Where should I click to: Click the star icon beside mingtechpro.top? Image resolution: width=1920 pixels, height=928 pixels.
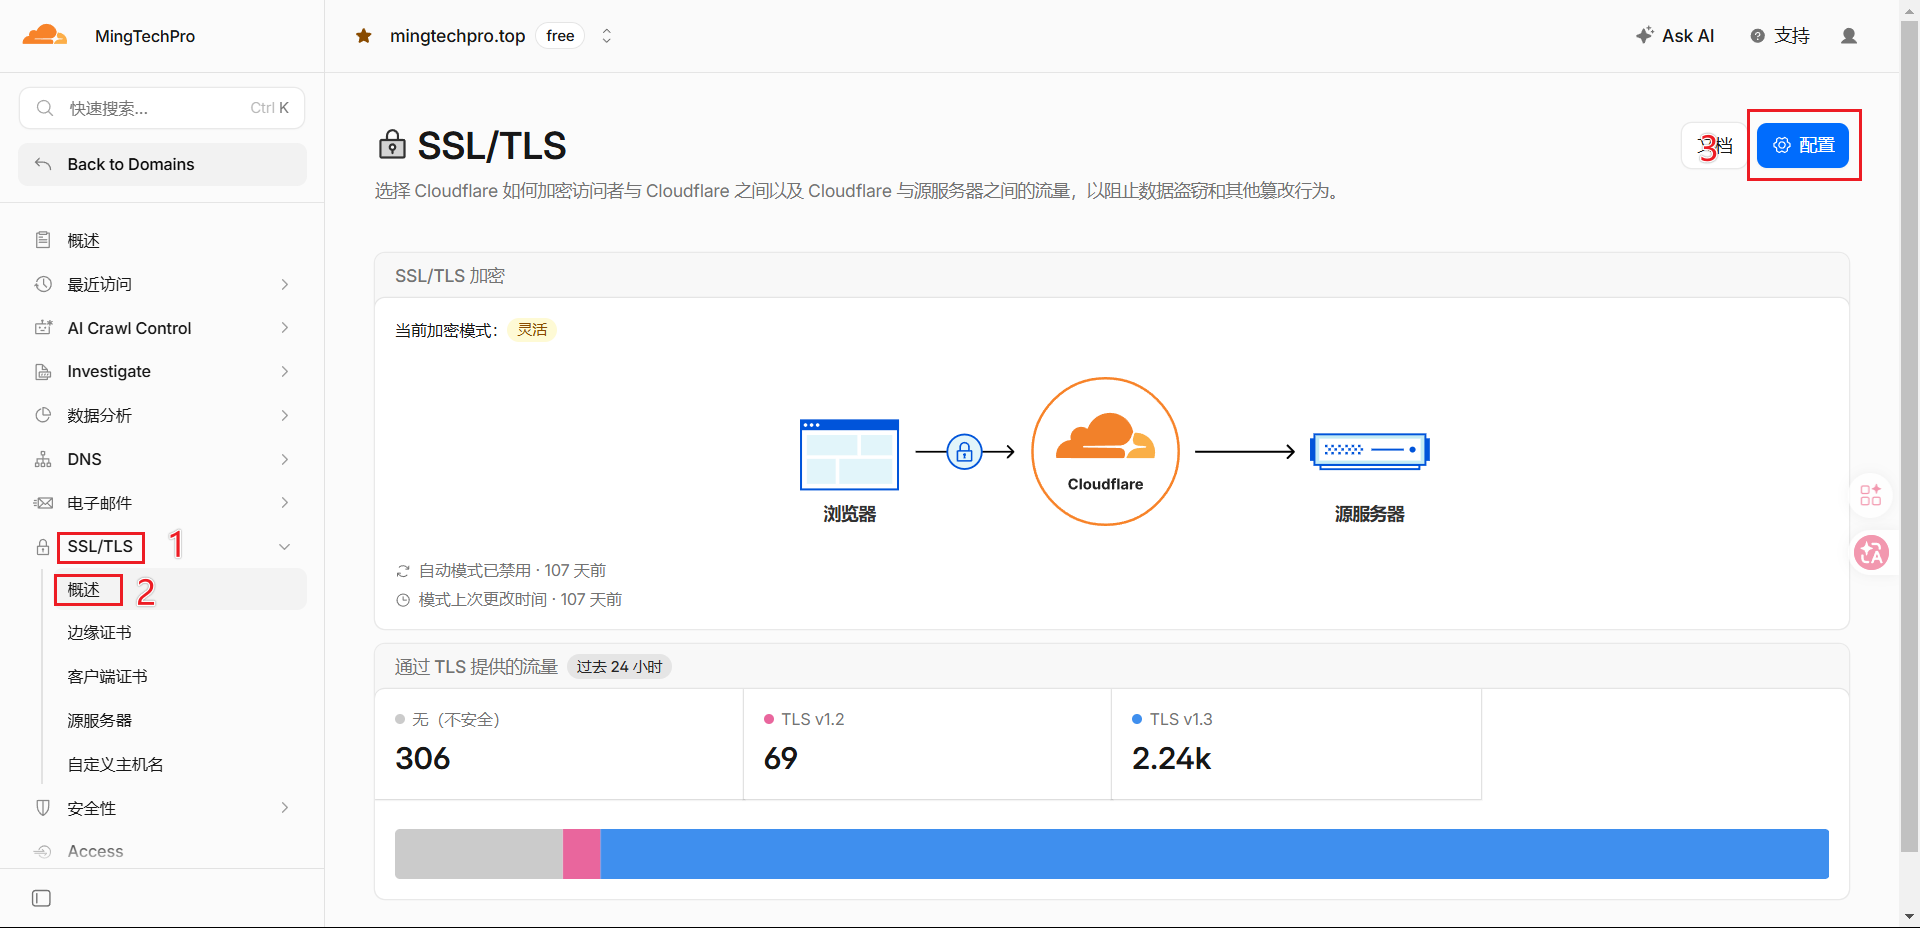pos(364,36)
